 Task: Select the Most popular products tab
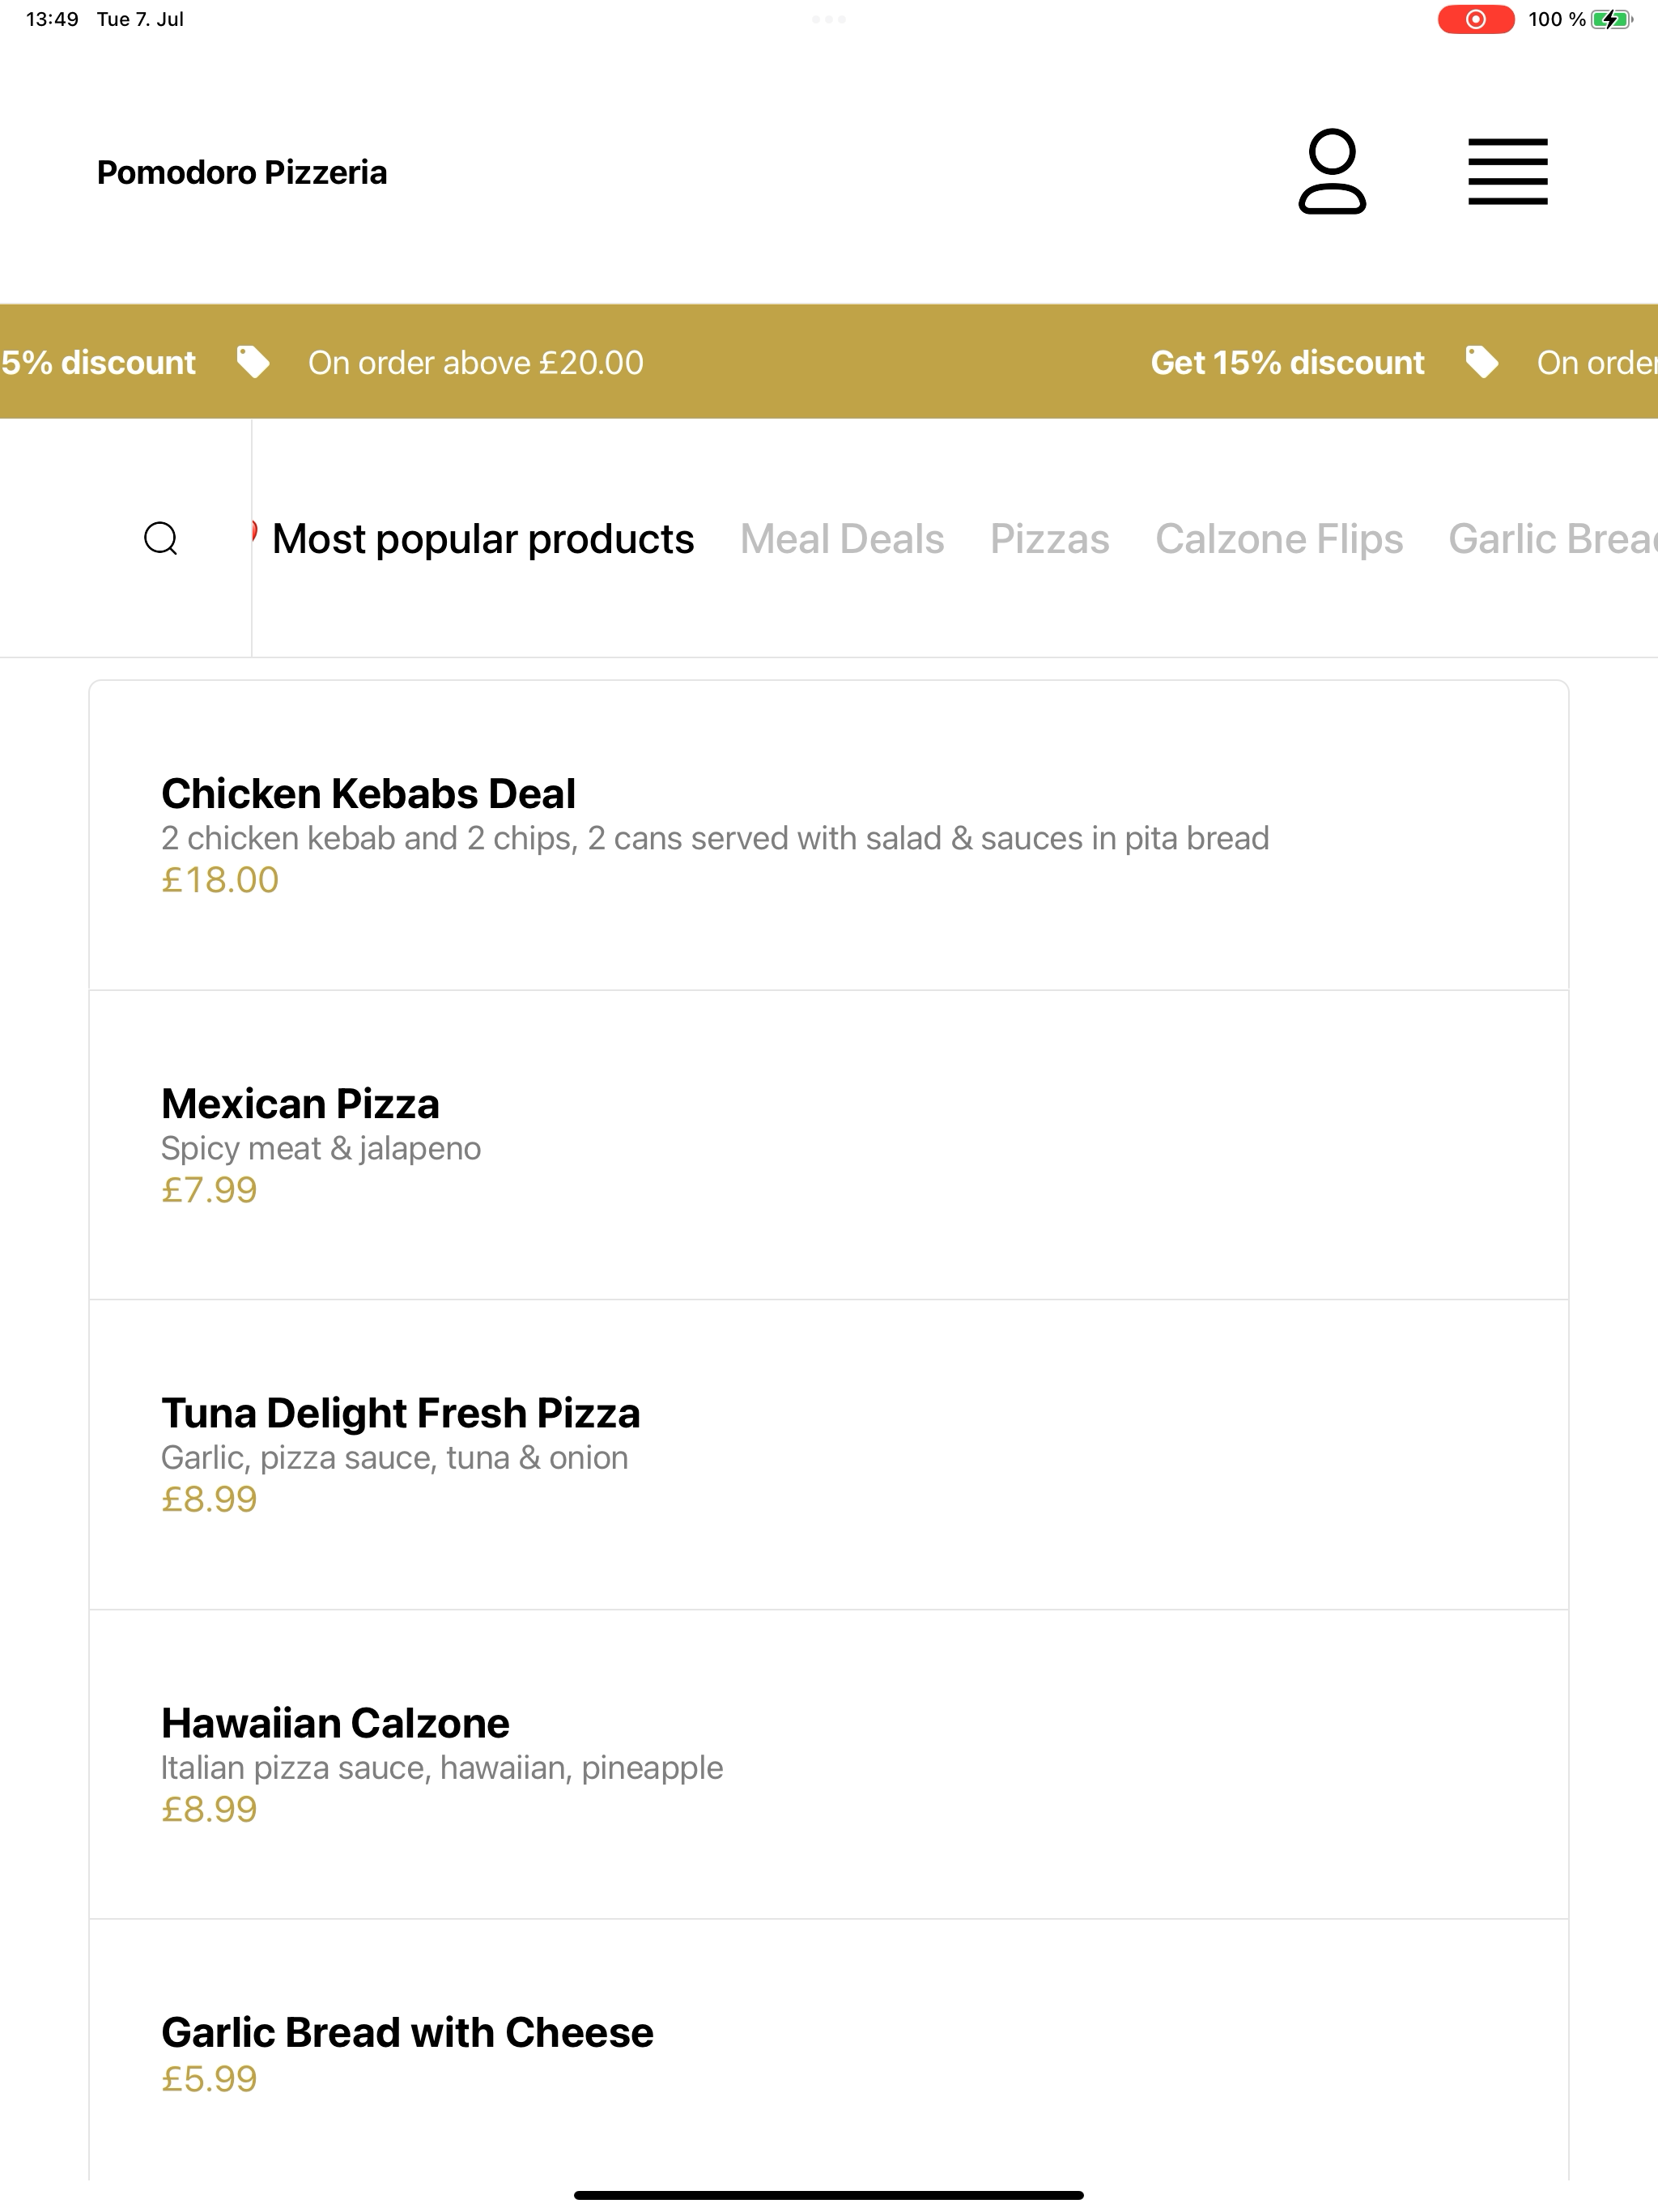[x=483, y=539]
